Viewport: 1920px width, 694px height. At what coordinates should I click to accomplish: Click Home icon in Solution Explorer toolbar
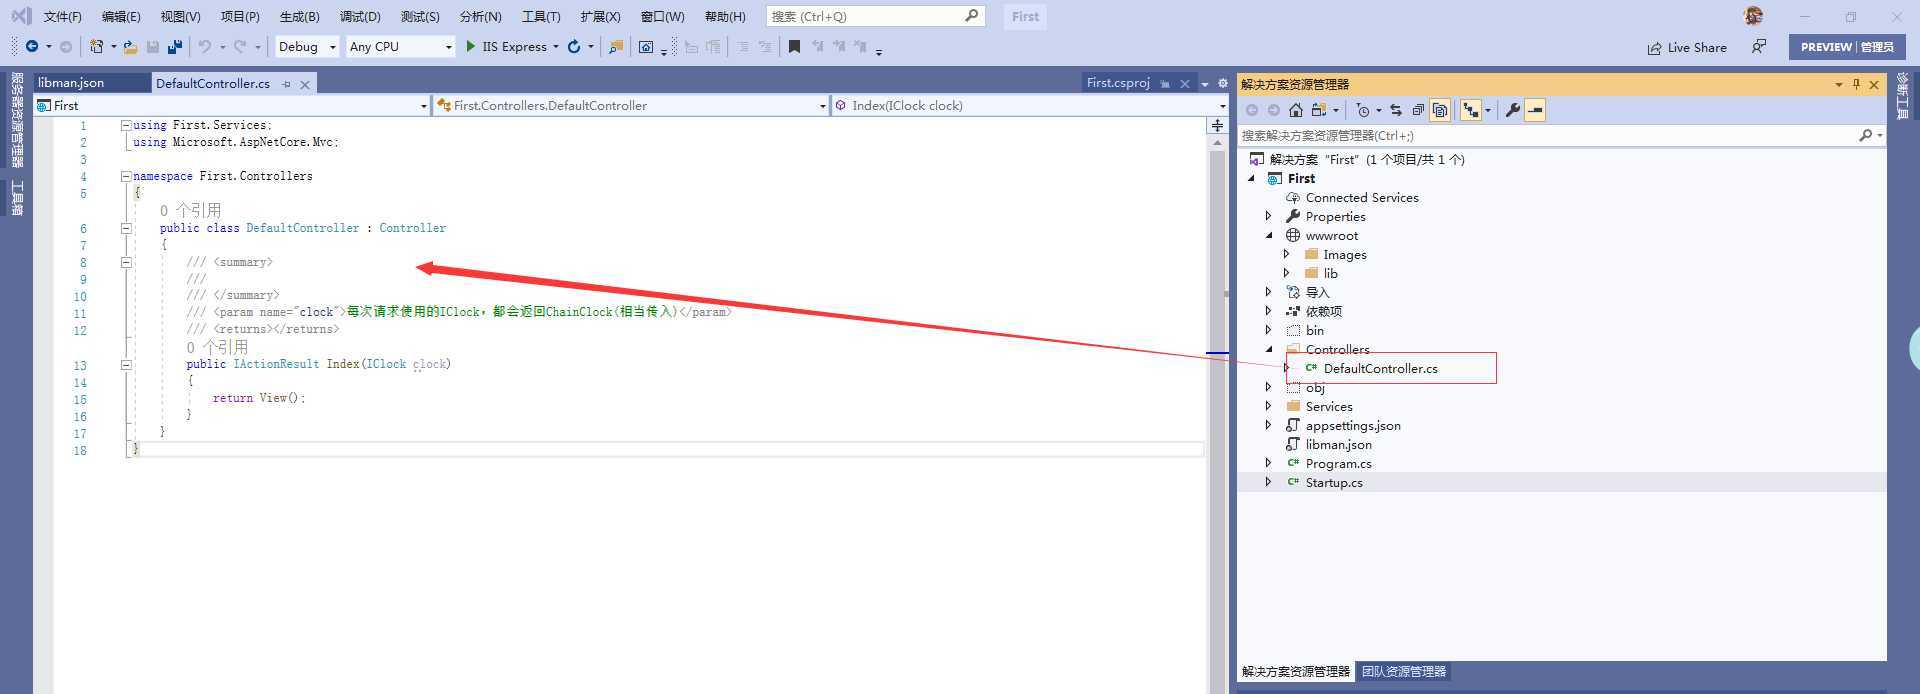point(1296,110)
